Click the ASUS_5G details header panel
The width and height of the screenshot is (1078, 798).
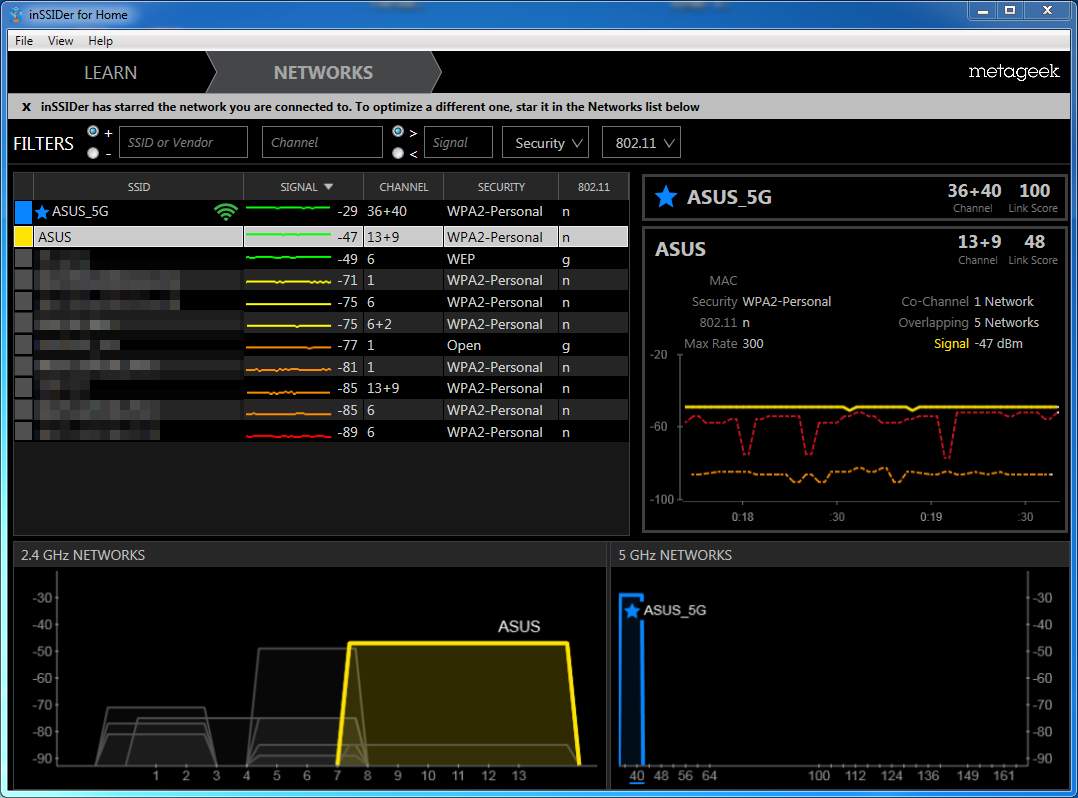click(854, 197)
